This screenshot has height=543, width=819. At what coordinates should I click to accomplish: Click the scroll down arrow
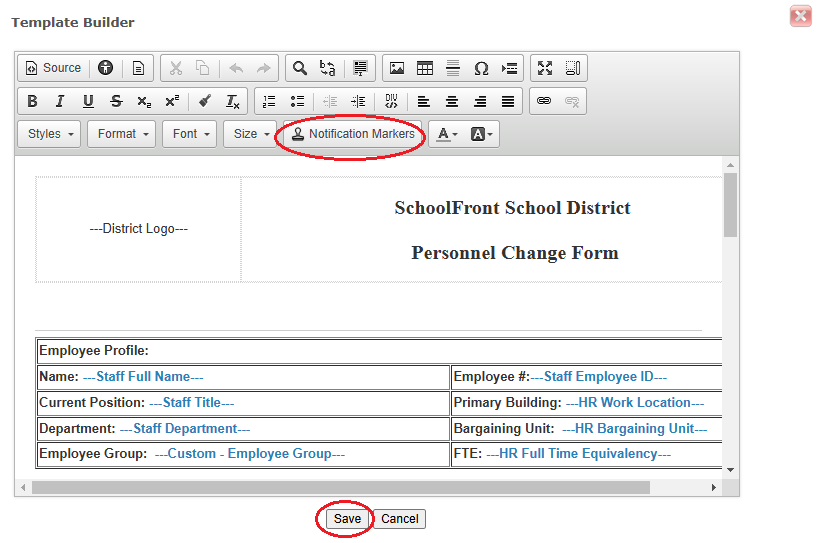(730, 470)
